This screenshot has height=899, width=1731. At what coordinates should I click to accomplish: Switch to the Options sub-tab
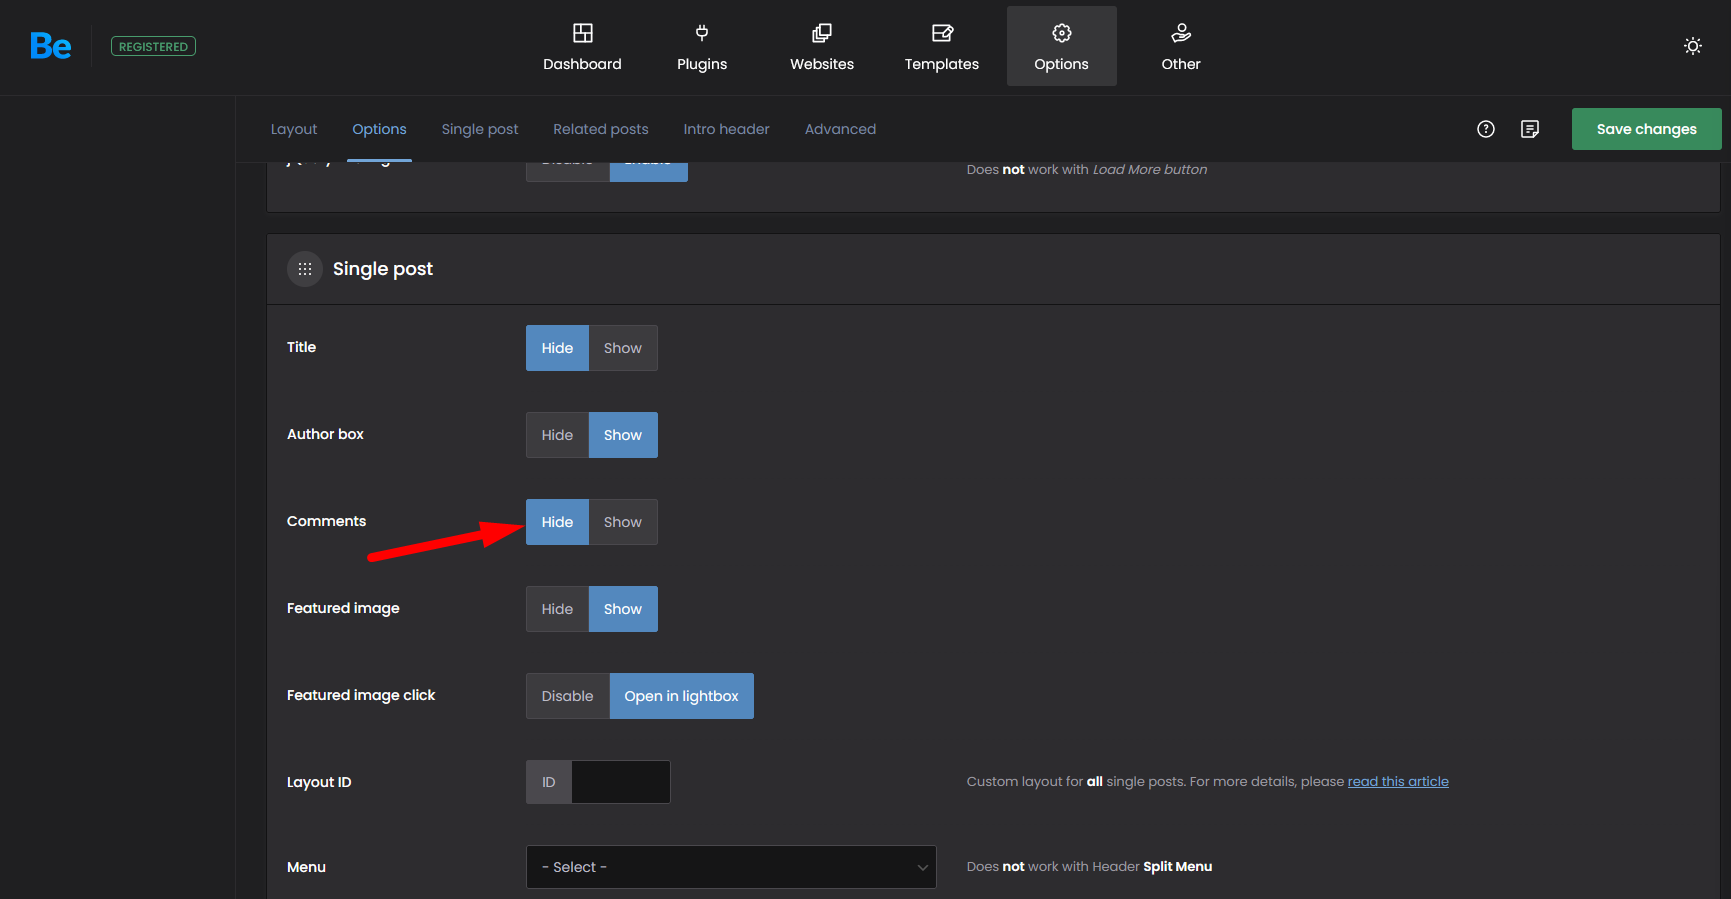(379, 129)
